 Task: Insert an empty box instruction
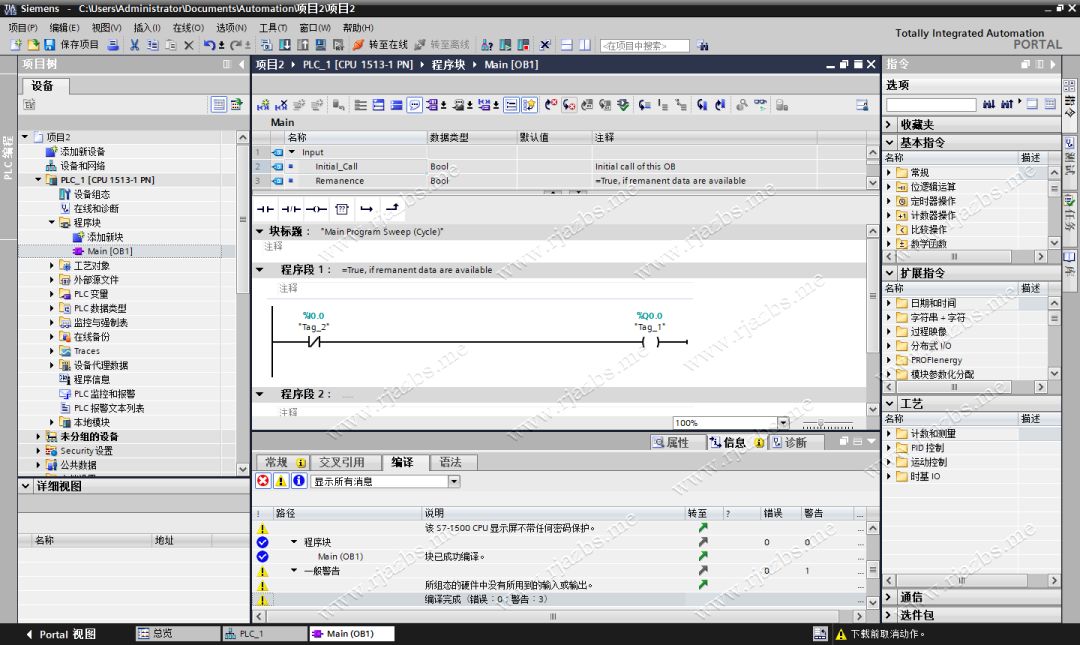(340, 208)
